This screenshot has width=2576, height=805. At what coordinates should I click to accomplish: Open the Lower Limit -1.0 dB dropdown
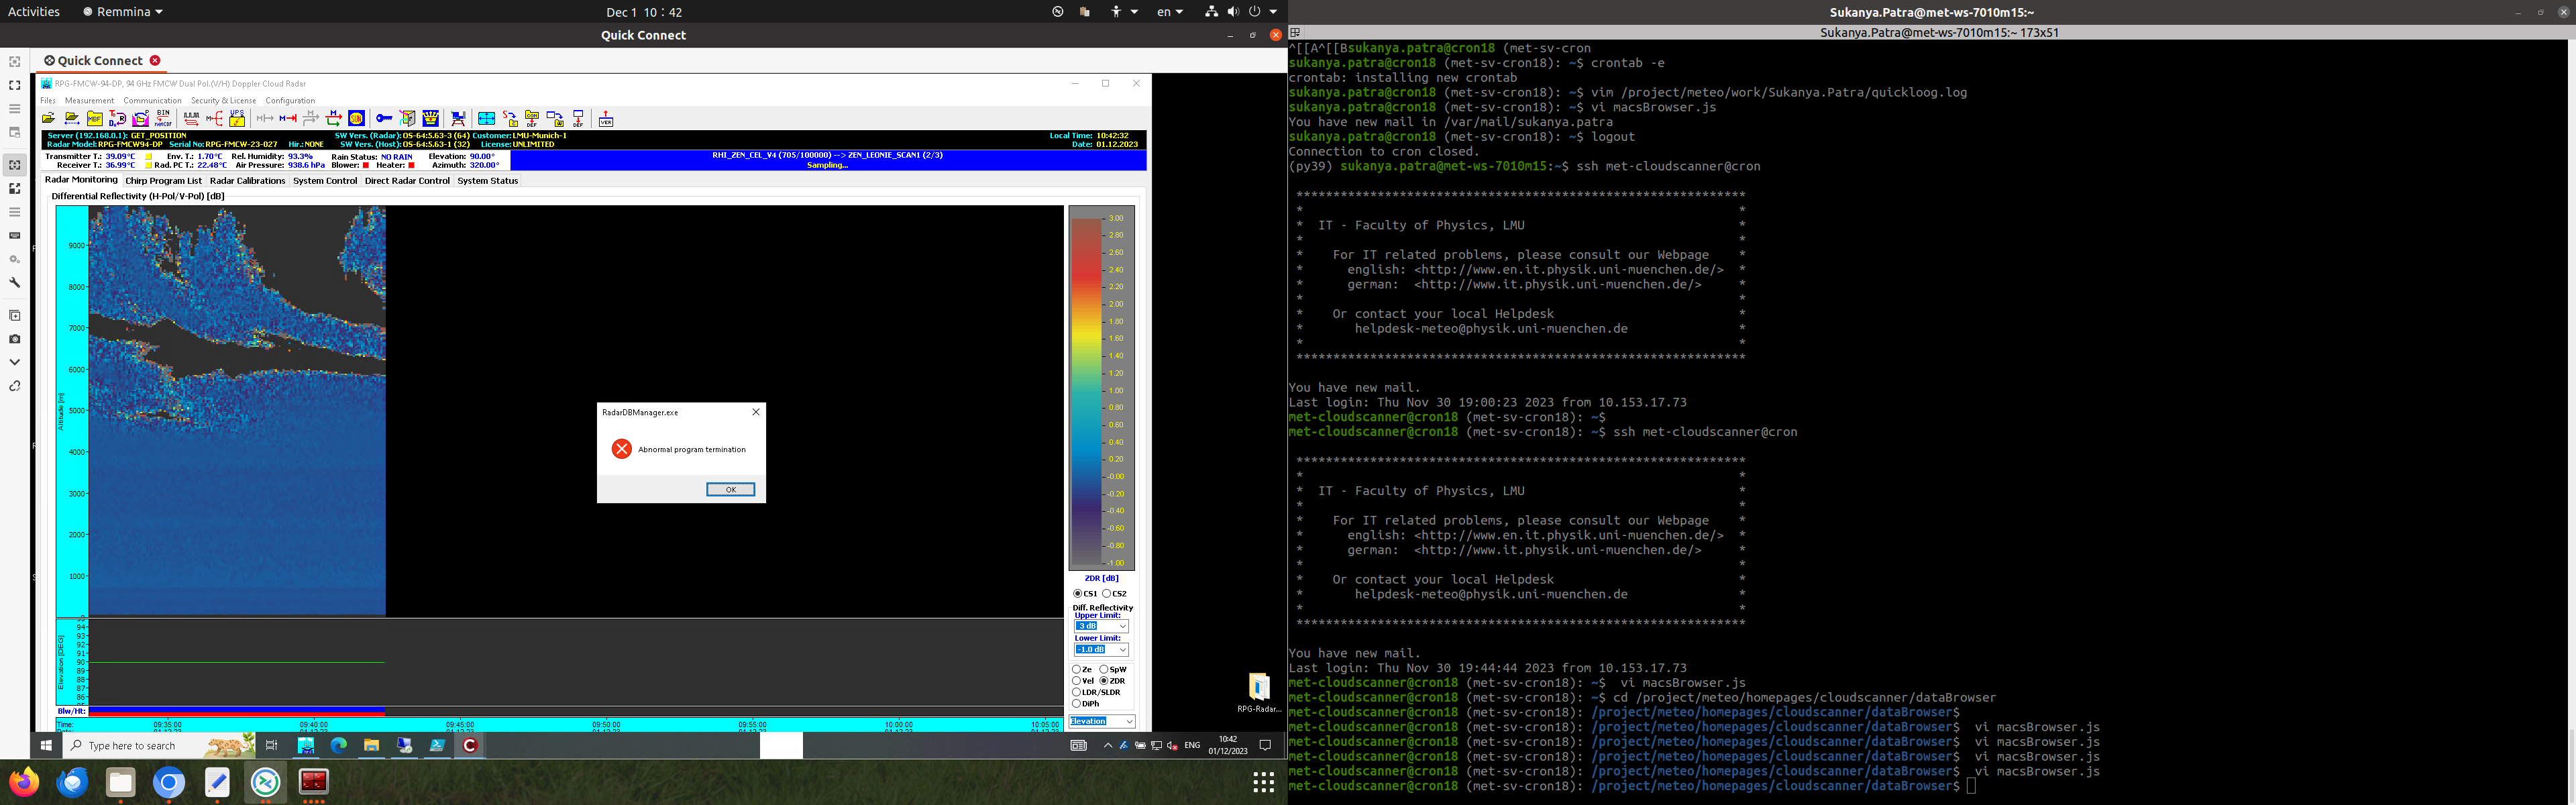1123,650
